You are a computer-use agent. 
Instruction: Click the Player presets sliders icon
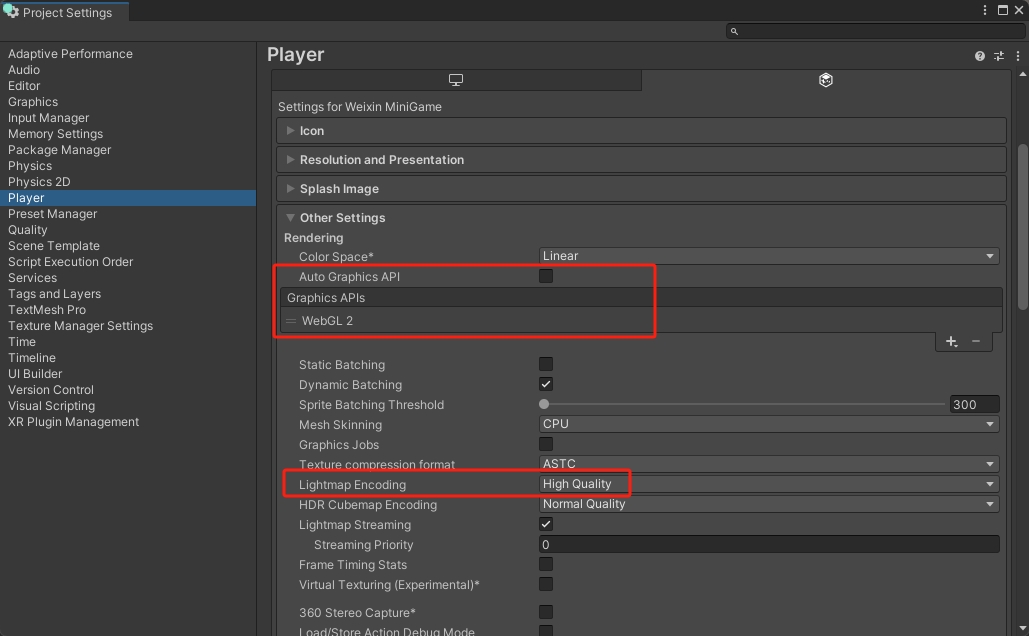pyautogui.click(x=998, y=56)
